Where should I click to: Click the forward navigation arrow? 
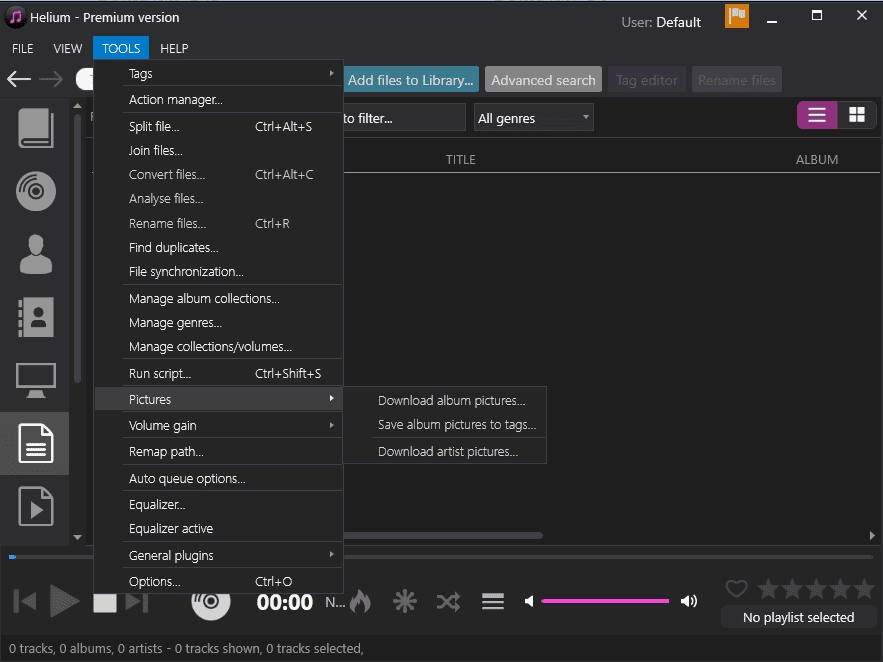pos(51,79)
